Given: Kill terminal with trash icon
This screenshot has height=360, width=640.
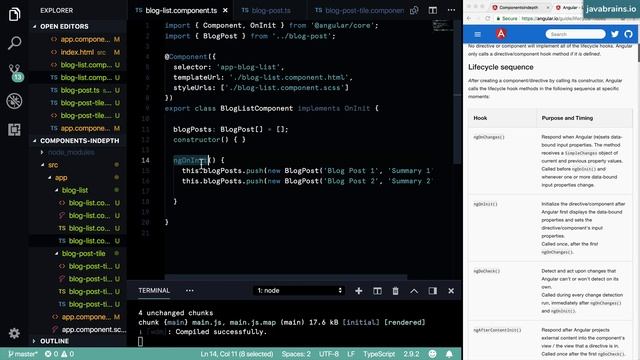Looking at the screenshot, I should (x=395, y=291).
